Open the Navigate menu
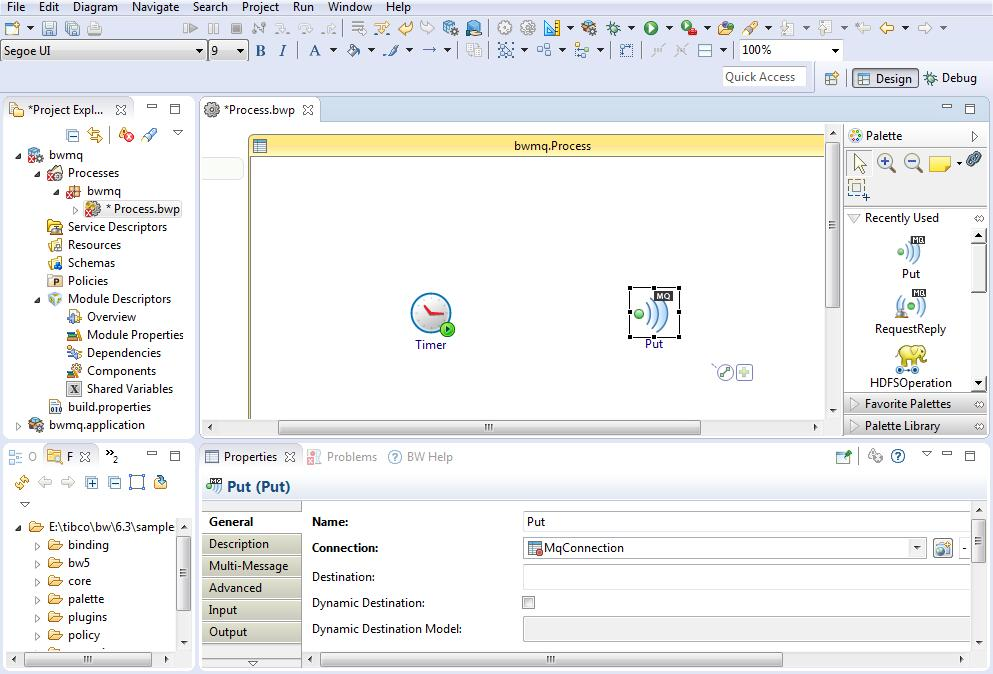The height and width of the screenshot is (674, 993). [155, 7]
